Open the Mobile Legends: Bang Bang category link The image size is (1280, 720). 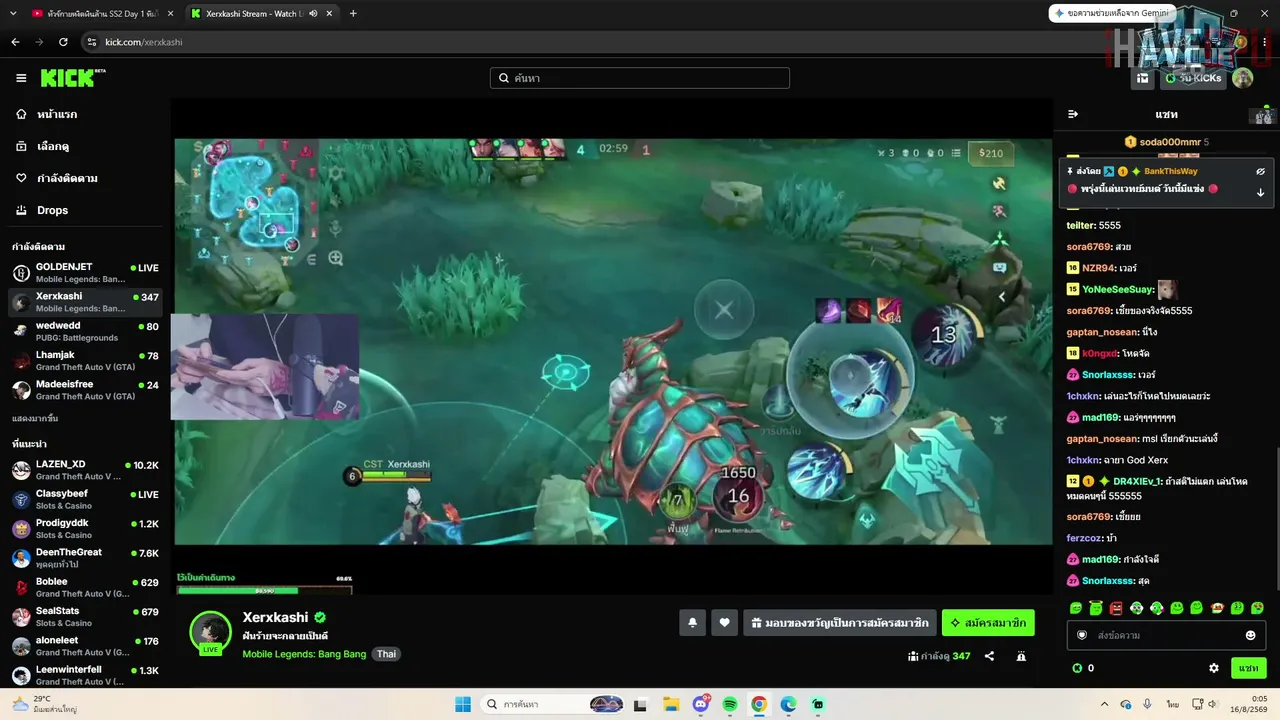tap(304, 654)
